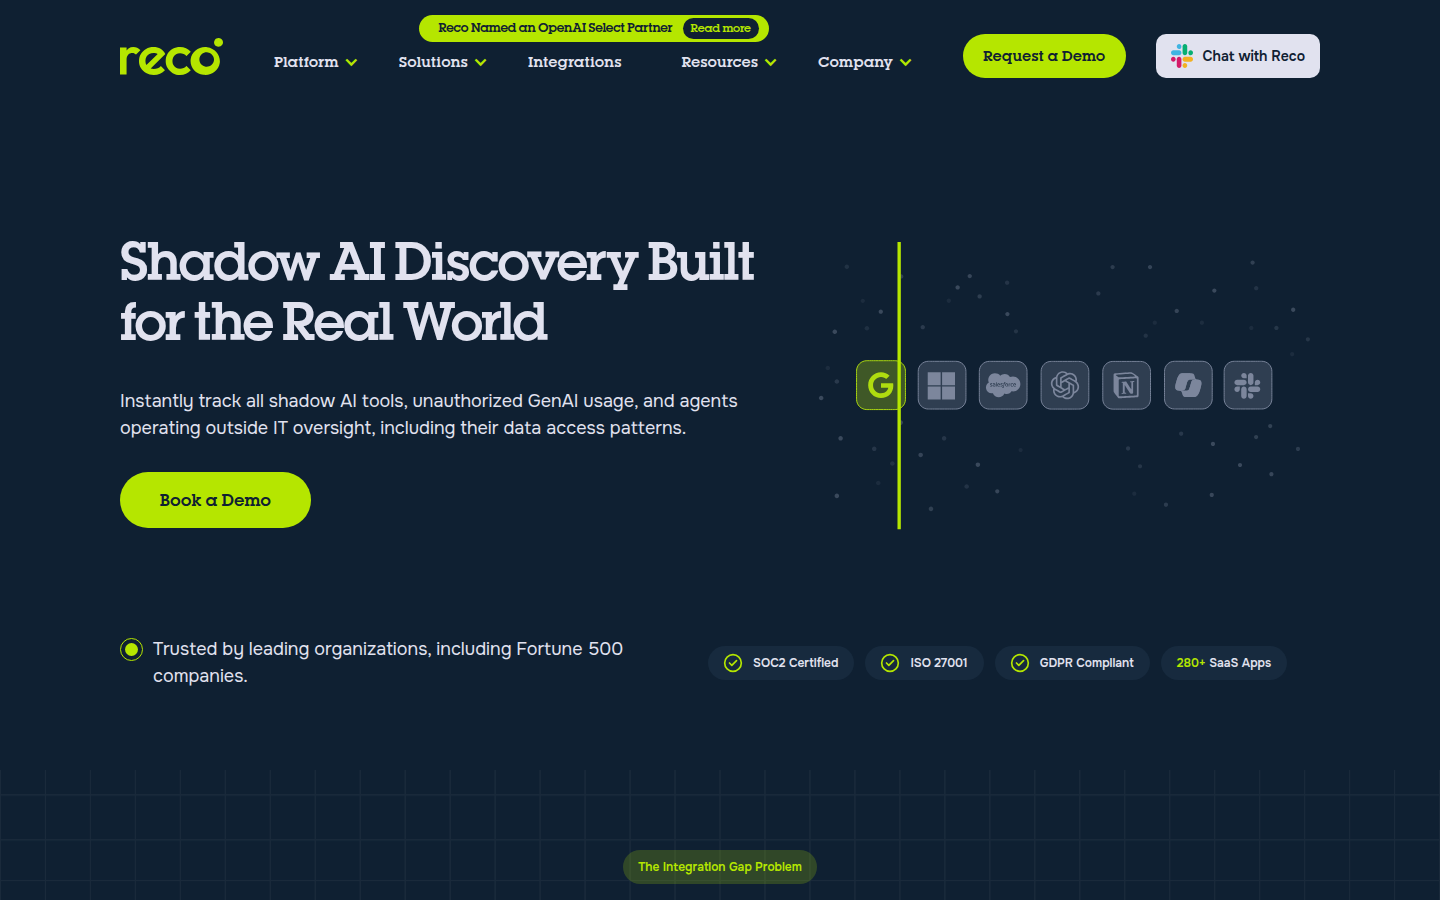Click the Slack icon in Chat with Reco
Viewport: 1440px width, 900px height.
(x=1182, y=56)
